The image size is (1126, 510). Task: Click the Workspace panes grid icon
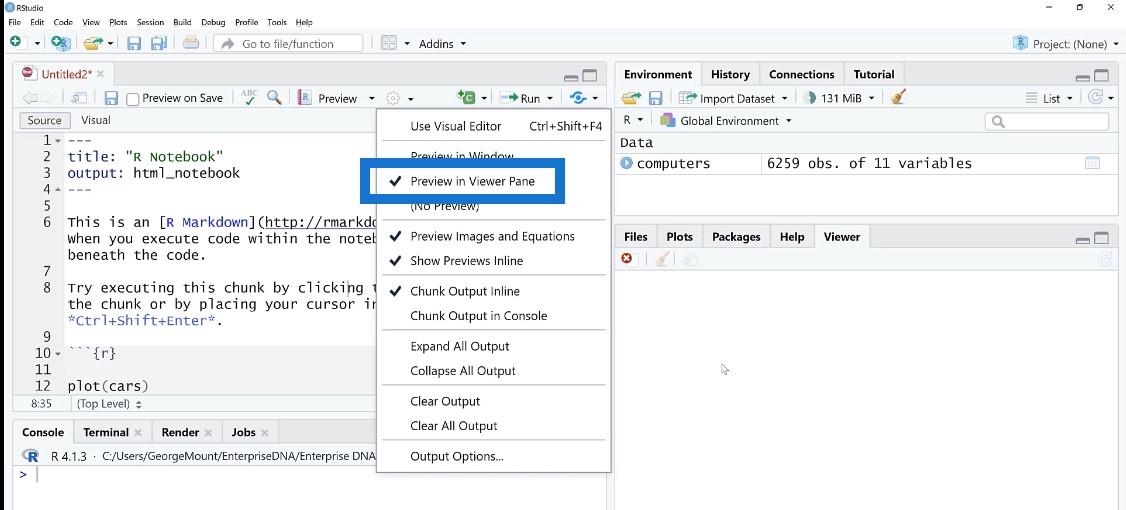pos(388,43)
